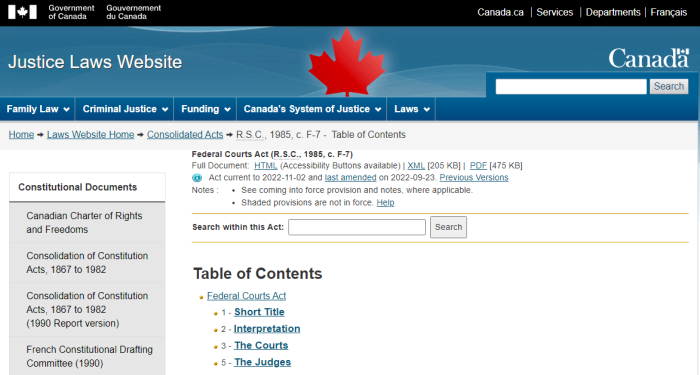Screen dimensions: 700x375
Task: Switch language to Français
Action: coord(668,12)
